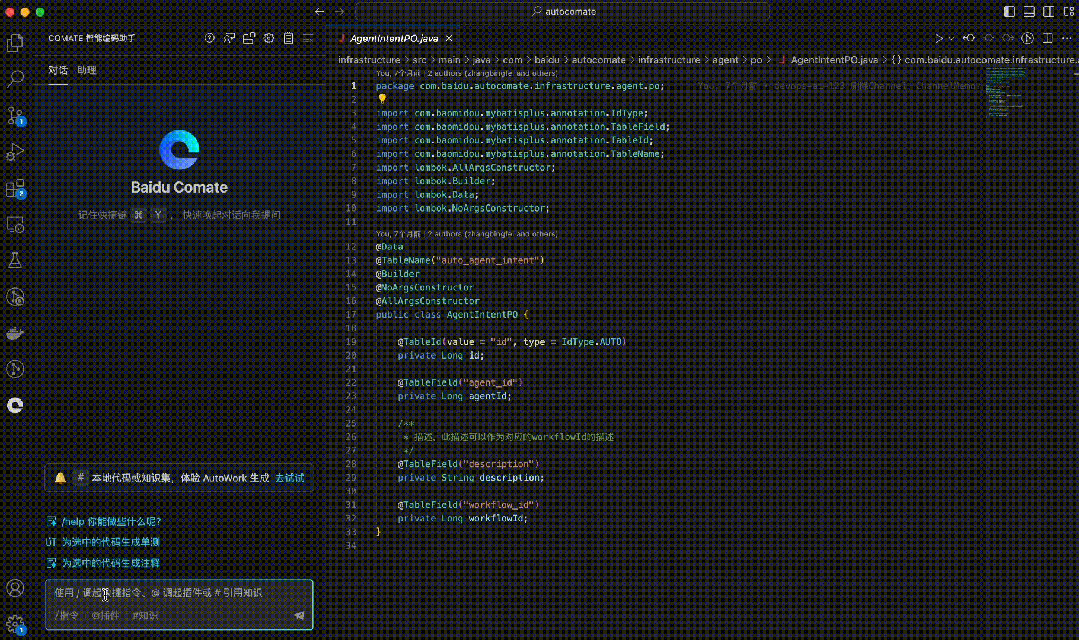Expand the po breadcrumb segment

click(x=756, y=60)
